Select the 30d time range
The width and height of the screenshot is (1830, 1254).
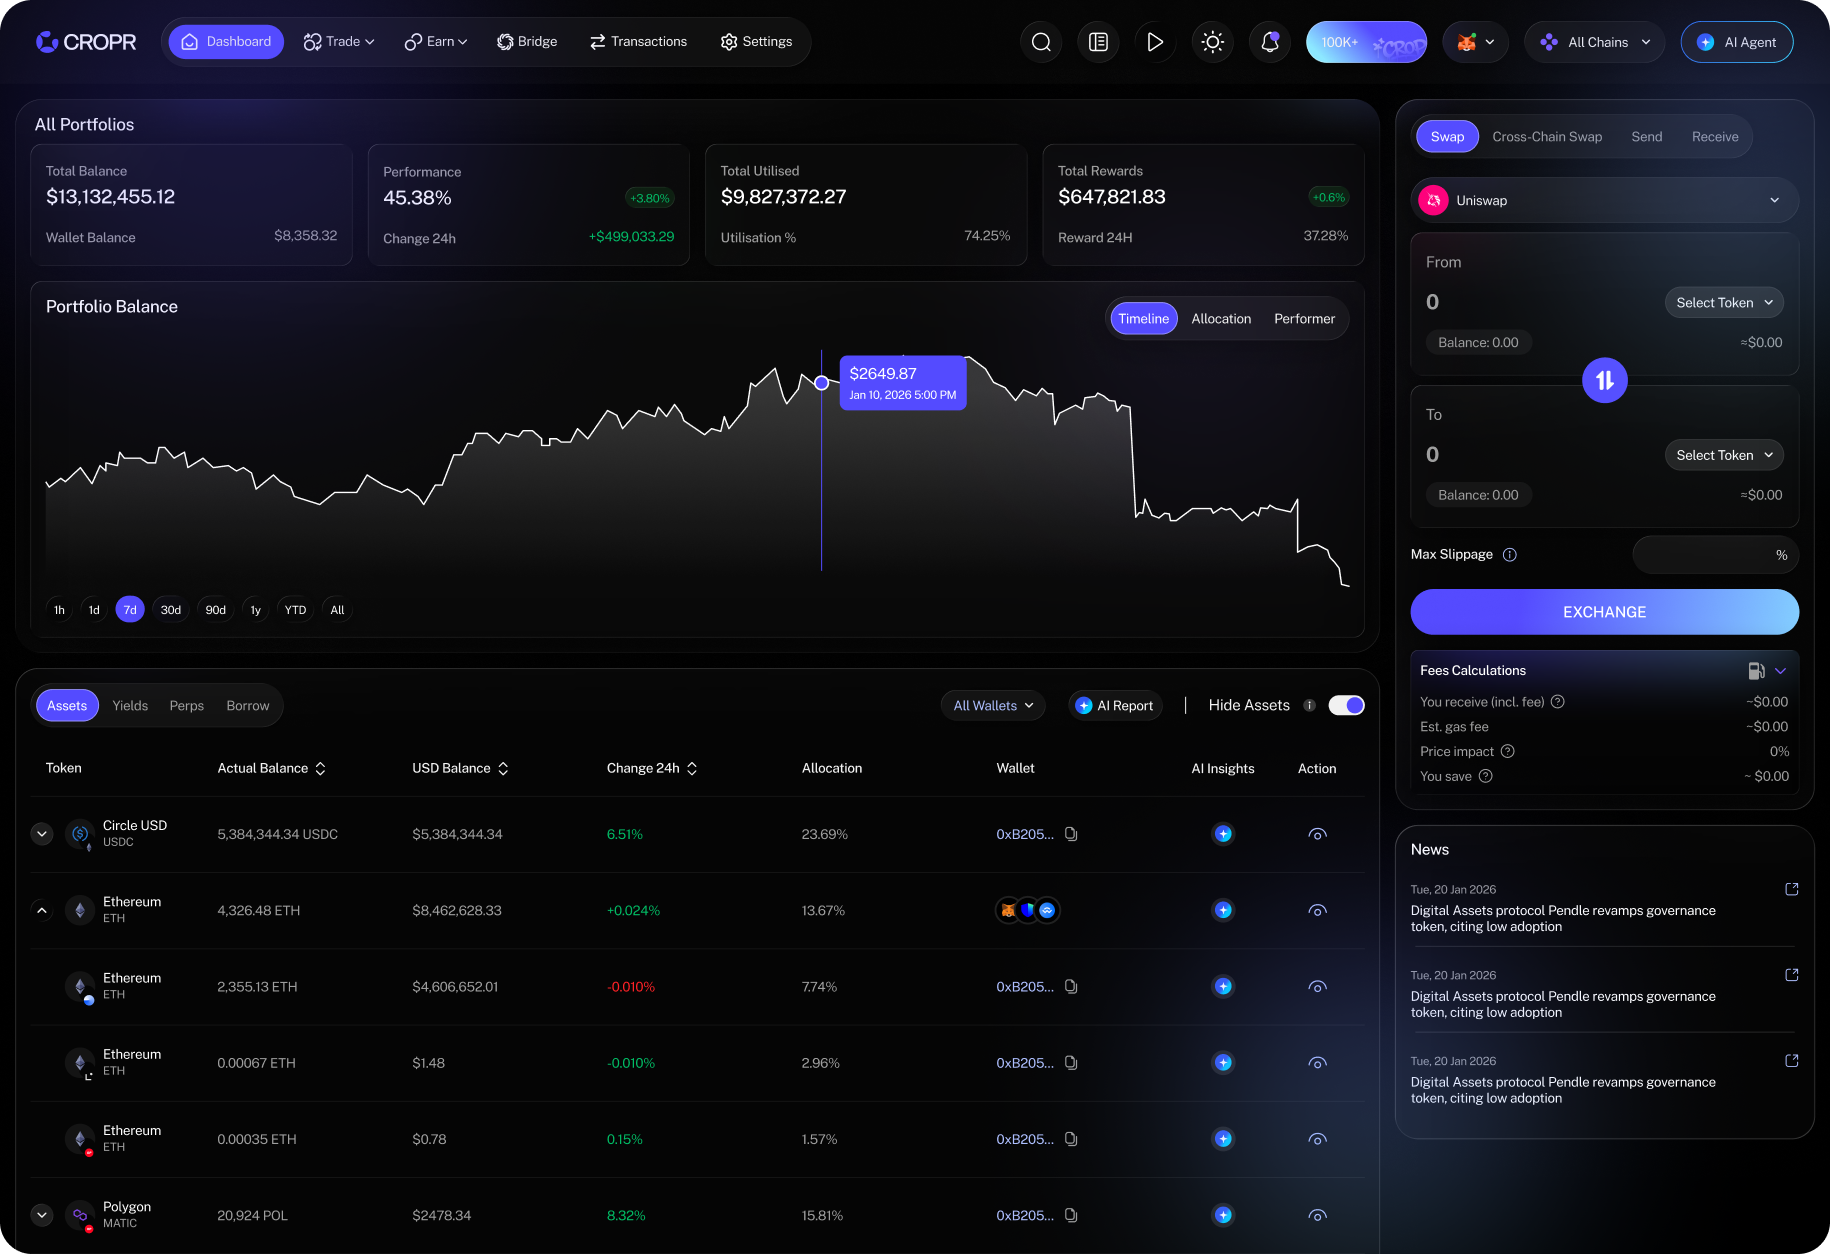(171, 610)
